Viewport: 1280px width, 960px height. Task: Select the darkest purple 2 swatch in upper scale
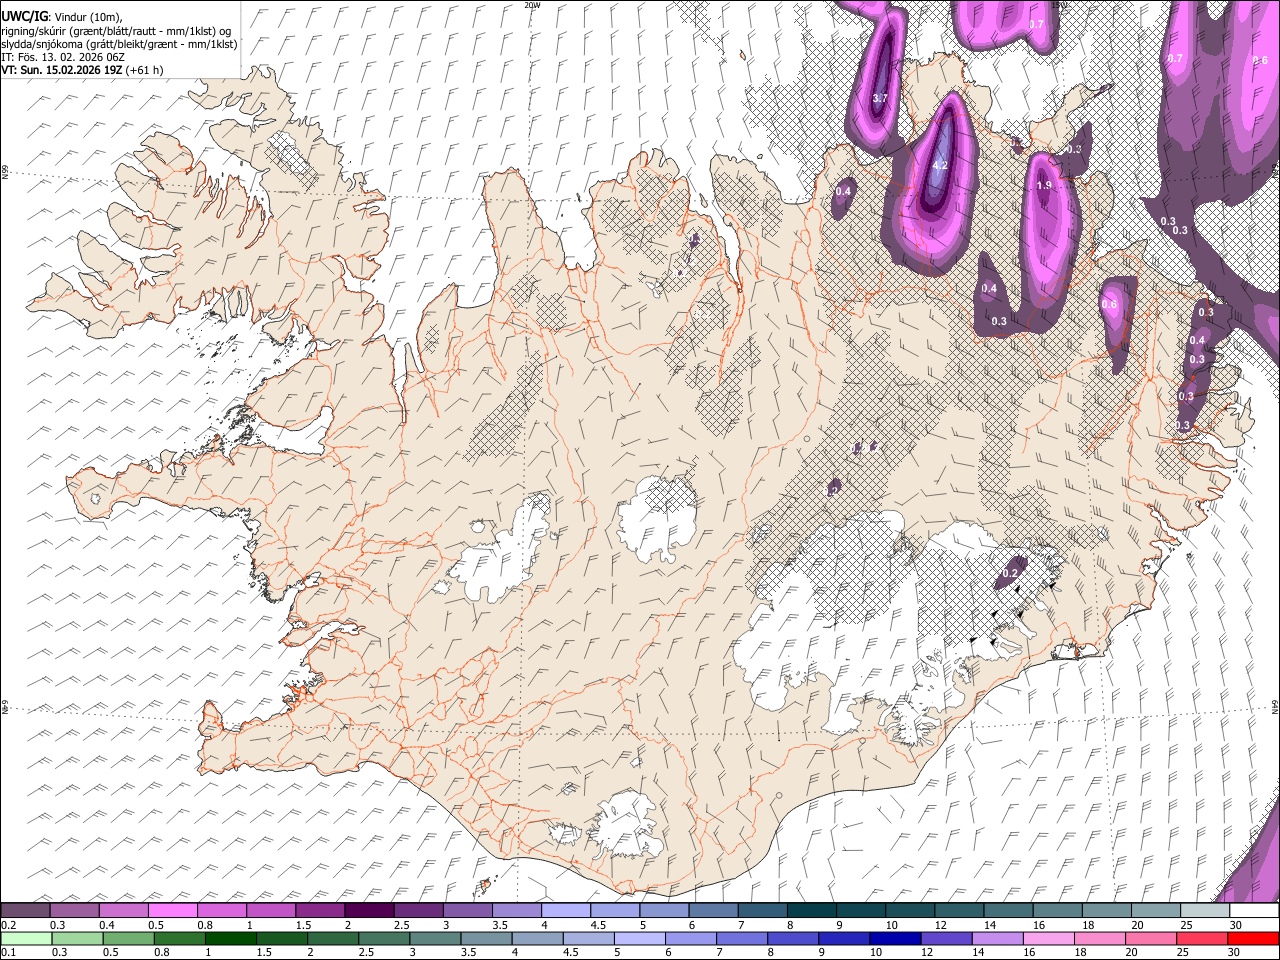[369, 911]
